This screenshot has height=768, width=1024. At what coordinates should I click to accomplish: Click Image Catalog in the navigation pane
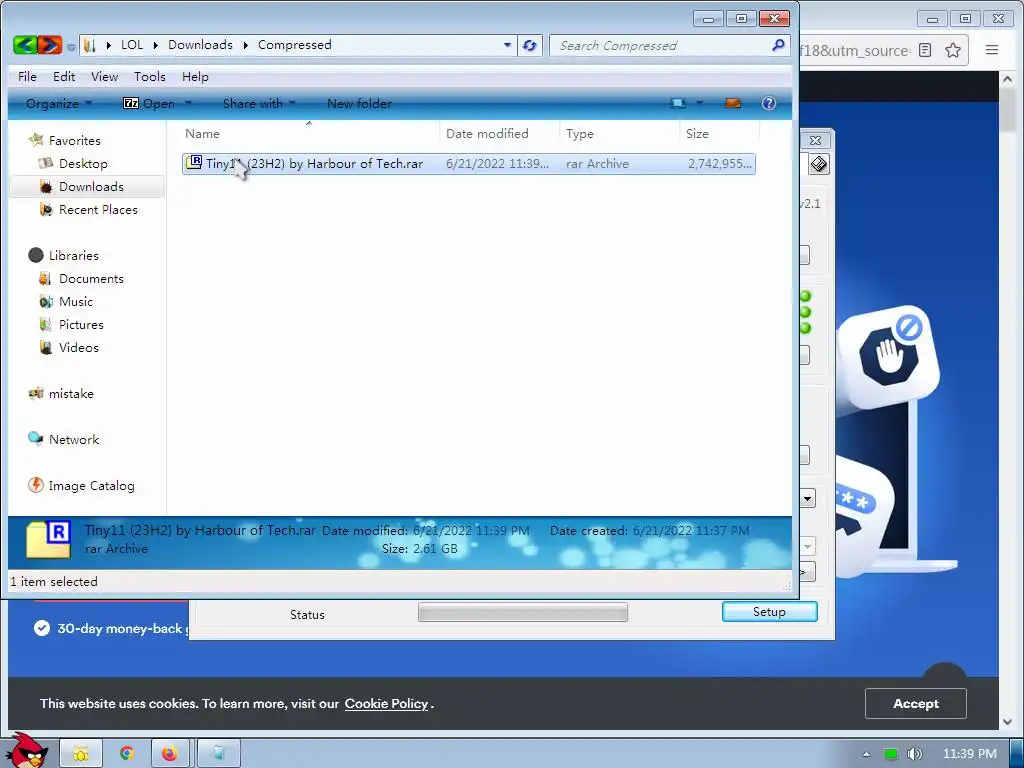pyautogui.click(x=91, y=486)
